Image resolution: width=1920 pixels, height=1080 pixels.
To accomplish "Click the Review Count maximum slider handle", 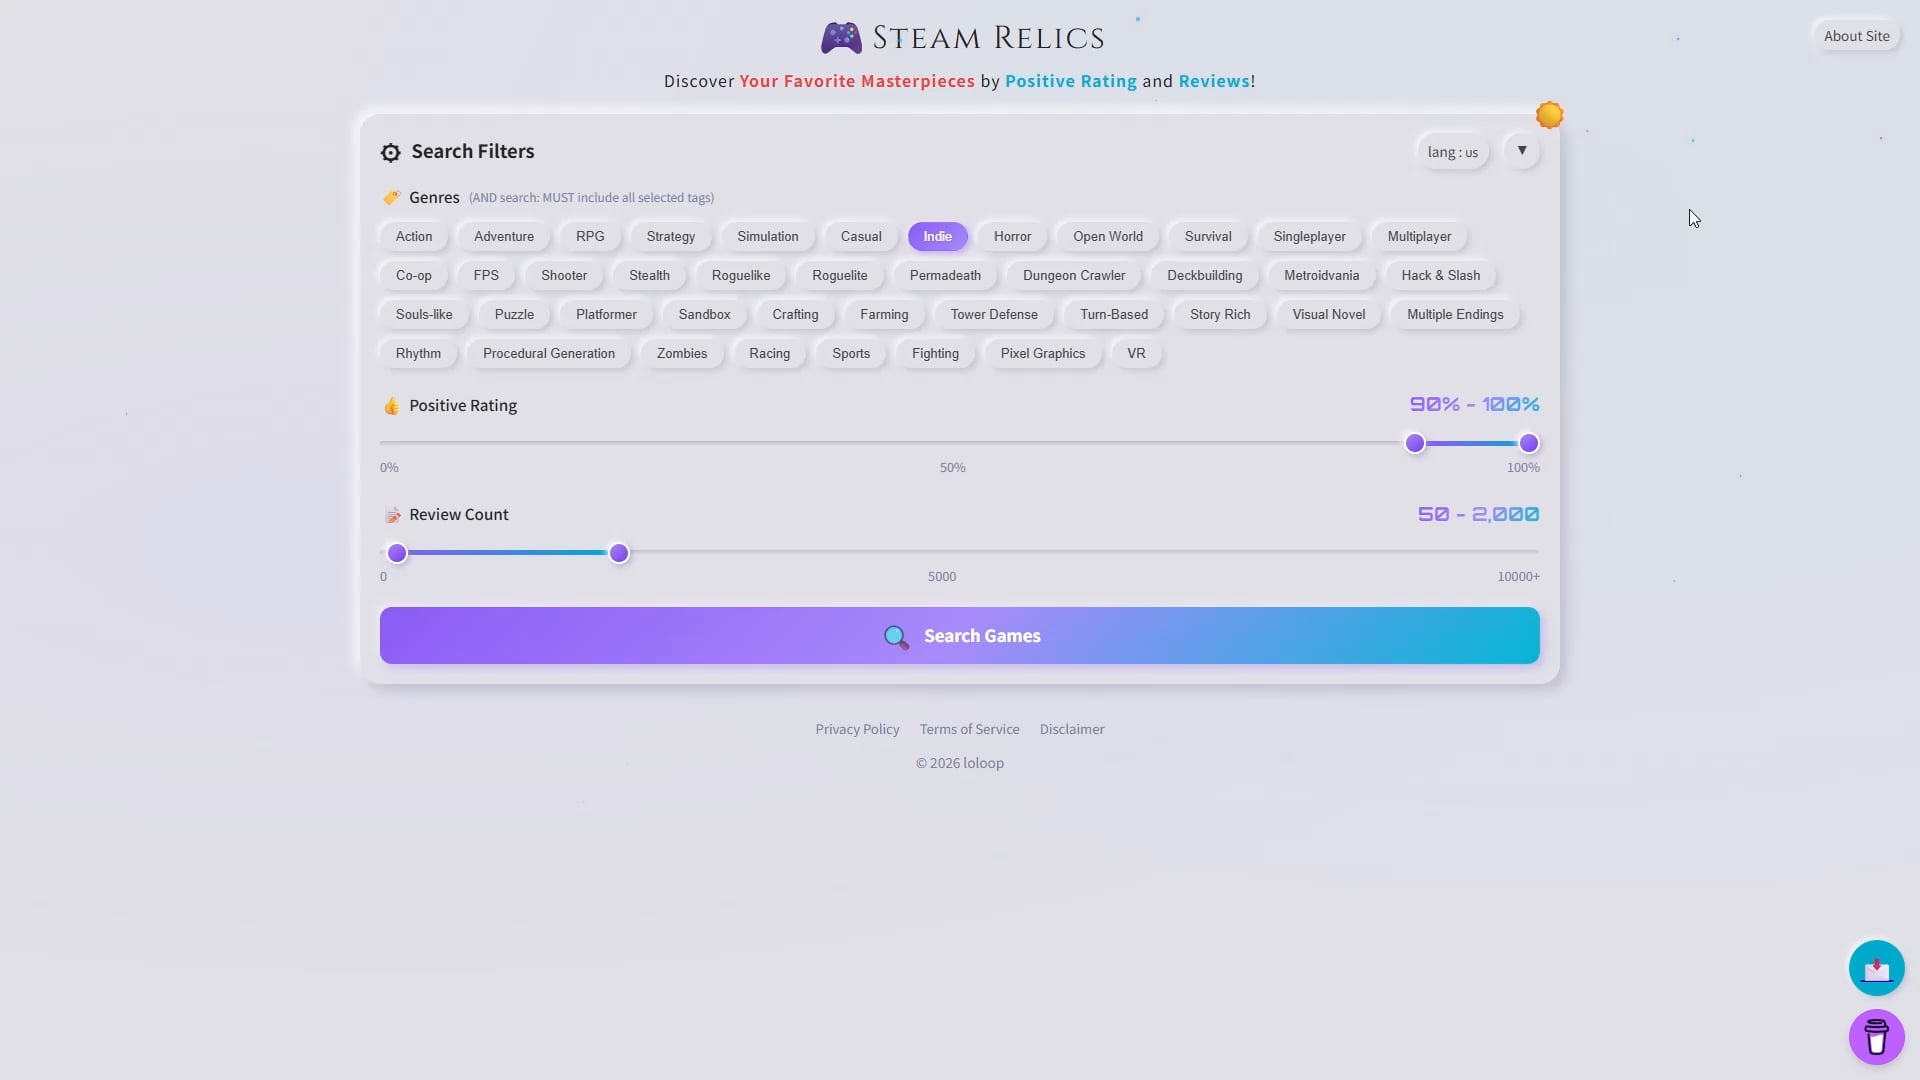I will click(619, 553).
